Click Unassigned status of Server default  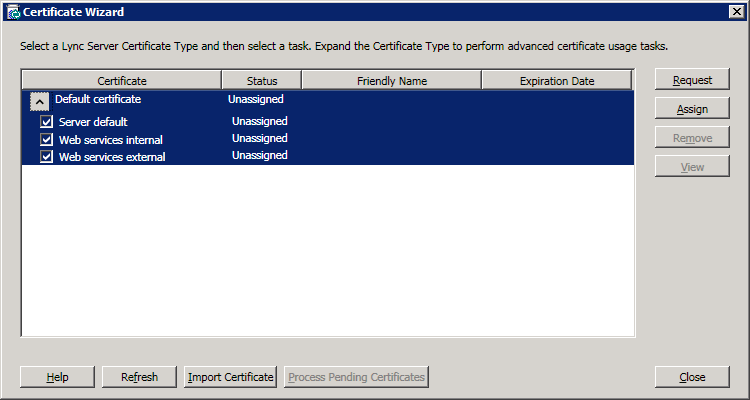coord(260,121)
